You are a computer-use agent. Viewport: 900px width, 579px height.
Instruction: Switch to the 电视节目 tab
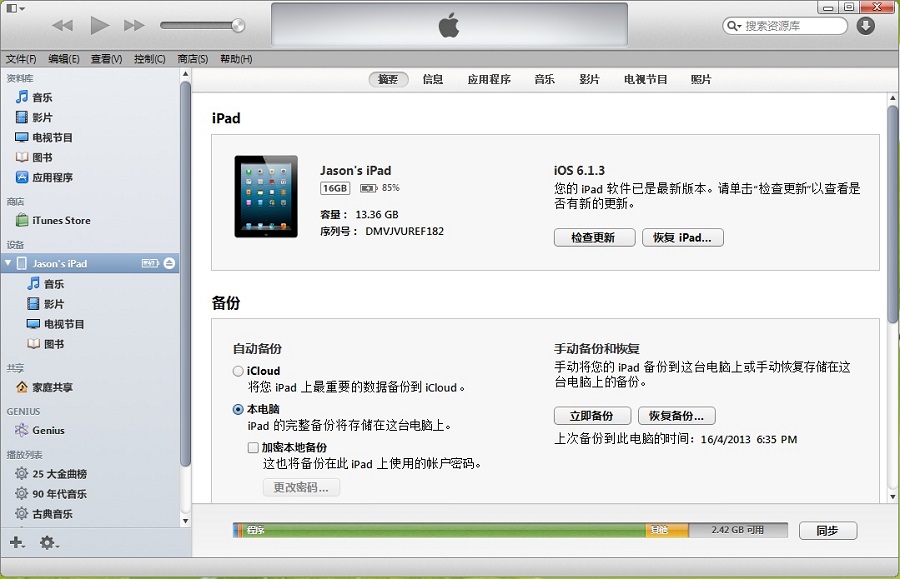(646, 79)
